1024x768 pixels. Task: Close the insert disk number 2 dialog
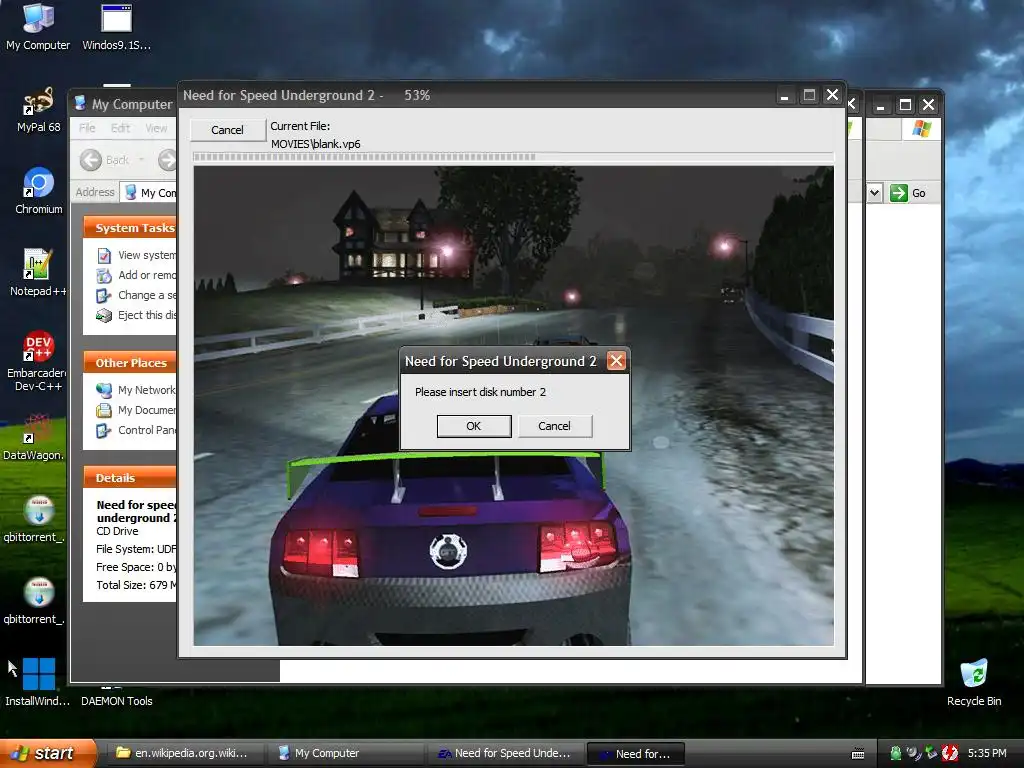616,360
